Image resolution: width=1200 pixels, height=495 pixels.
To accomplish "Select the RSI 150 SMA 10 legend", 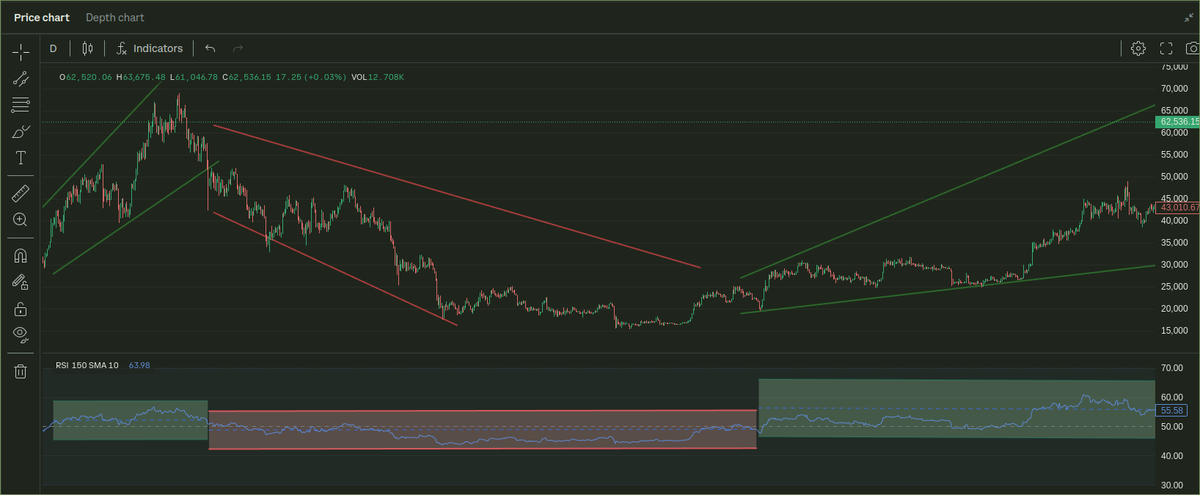I will [x=88, y=366].
